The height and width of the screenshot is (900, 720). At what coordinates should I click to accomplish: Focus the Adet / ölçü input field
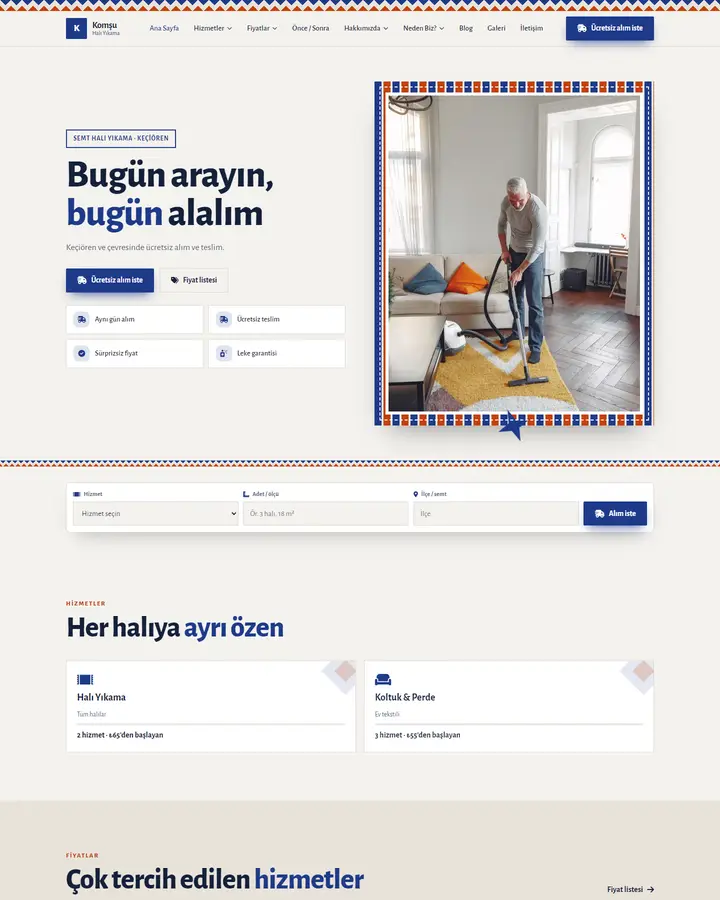click(x=326, y=514)
